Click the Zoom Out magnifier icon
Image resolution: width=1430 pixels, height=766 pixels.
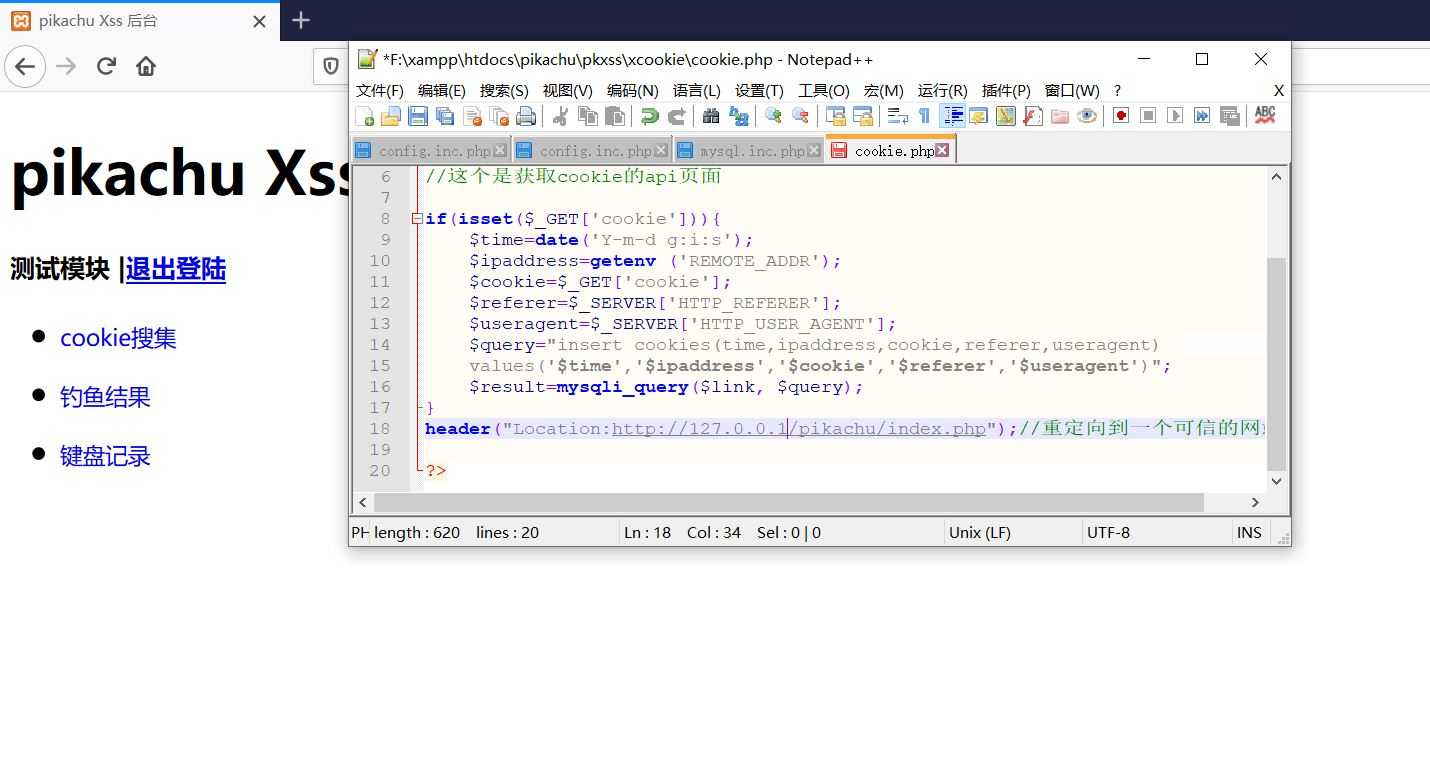800,116
